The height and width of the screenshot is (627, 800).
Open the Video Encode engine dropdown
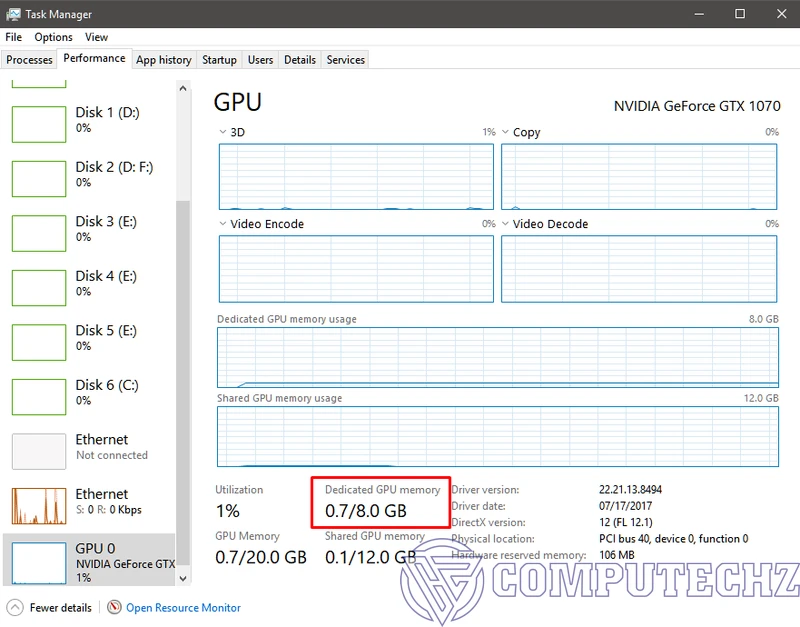[222, 223]
